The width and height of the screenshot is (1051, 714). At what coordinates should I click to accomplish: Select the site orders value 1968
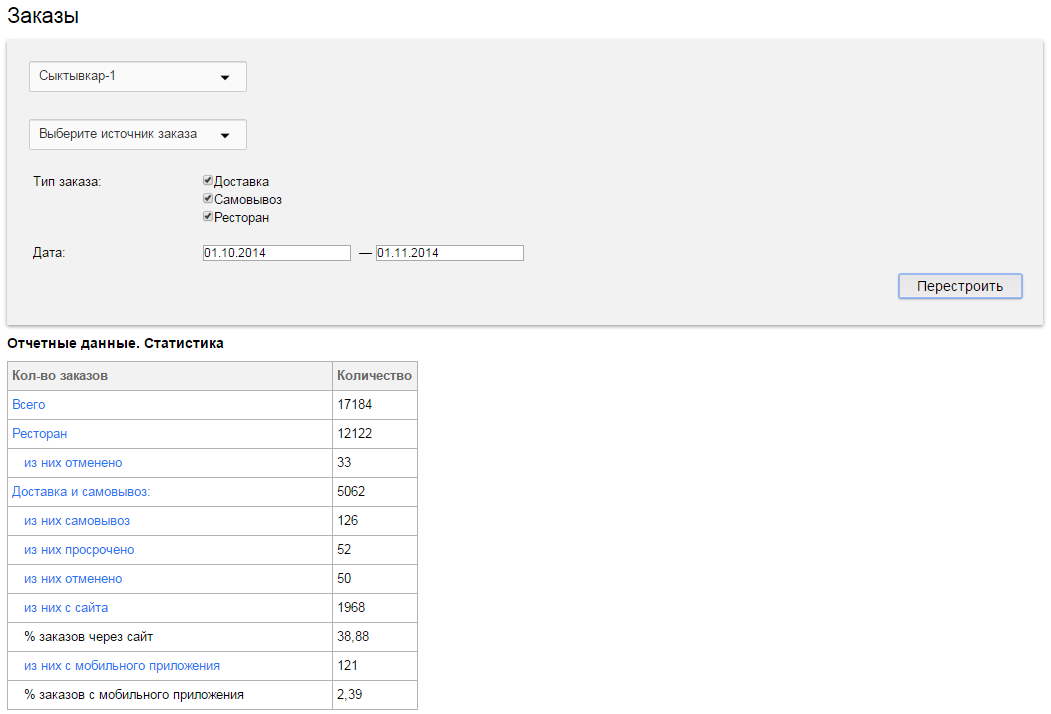pos(351,607)
